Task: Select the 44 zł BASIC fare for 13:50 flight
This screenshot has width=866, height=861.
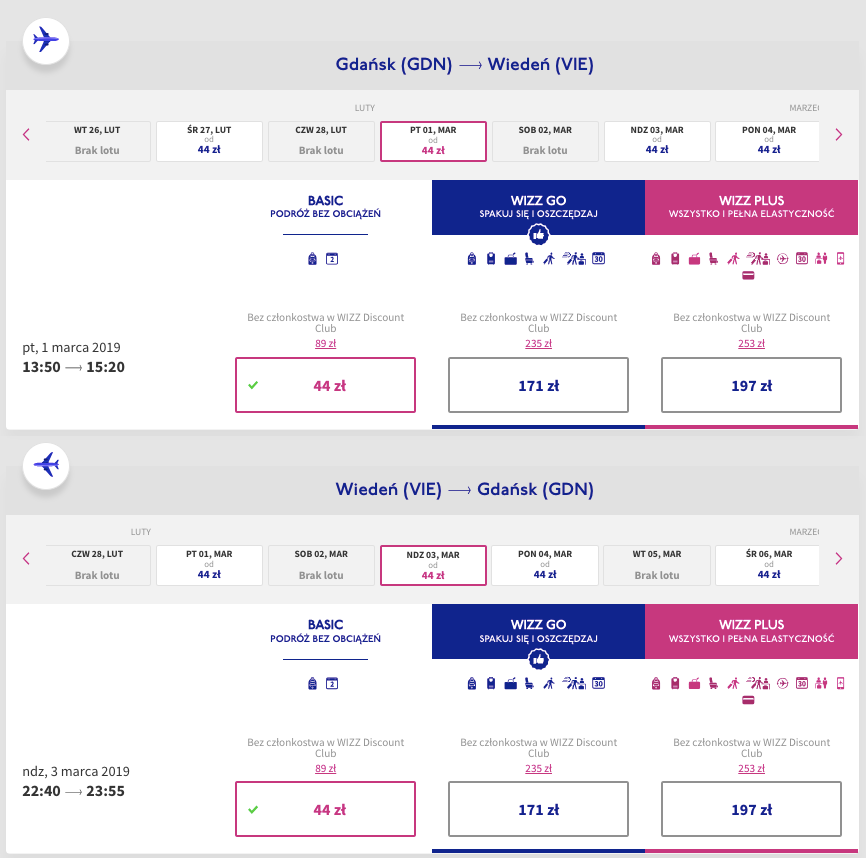Action: pos(325,385)
